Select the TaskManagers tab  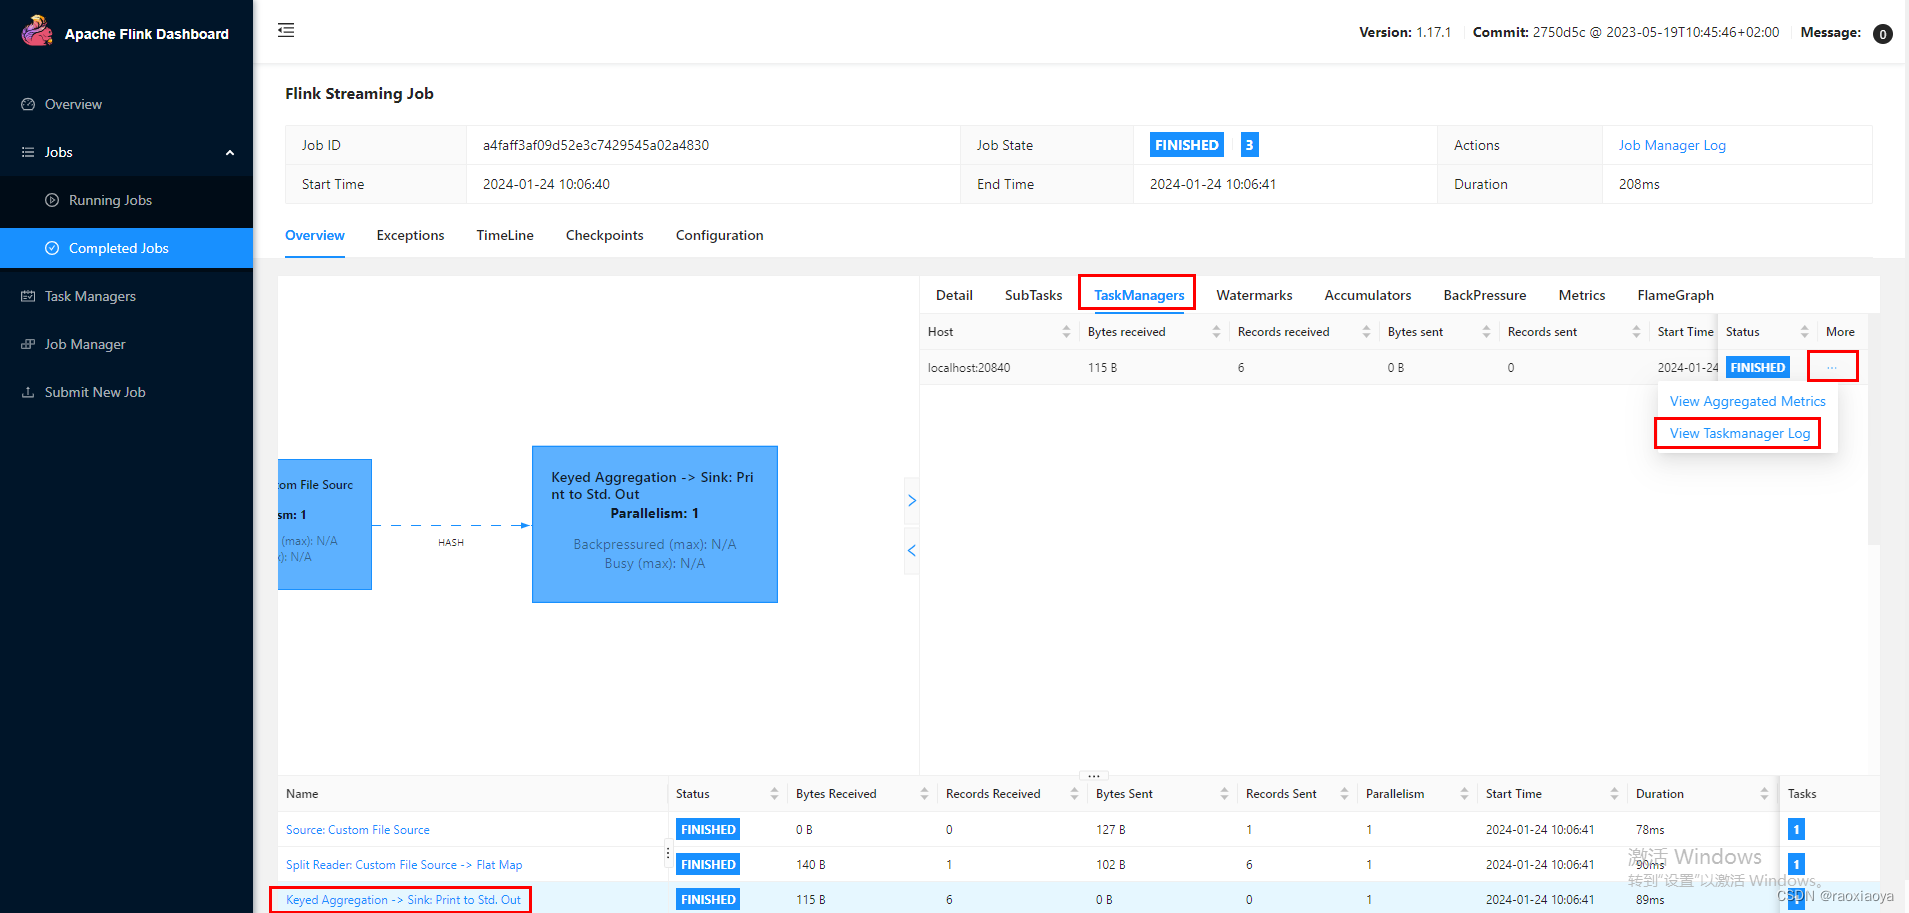[x=1139, y=295]
